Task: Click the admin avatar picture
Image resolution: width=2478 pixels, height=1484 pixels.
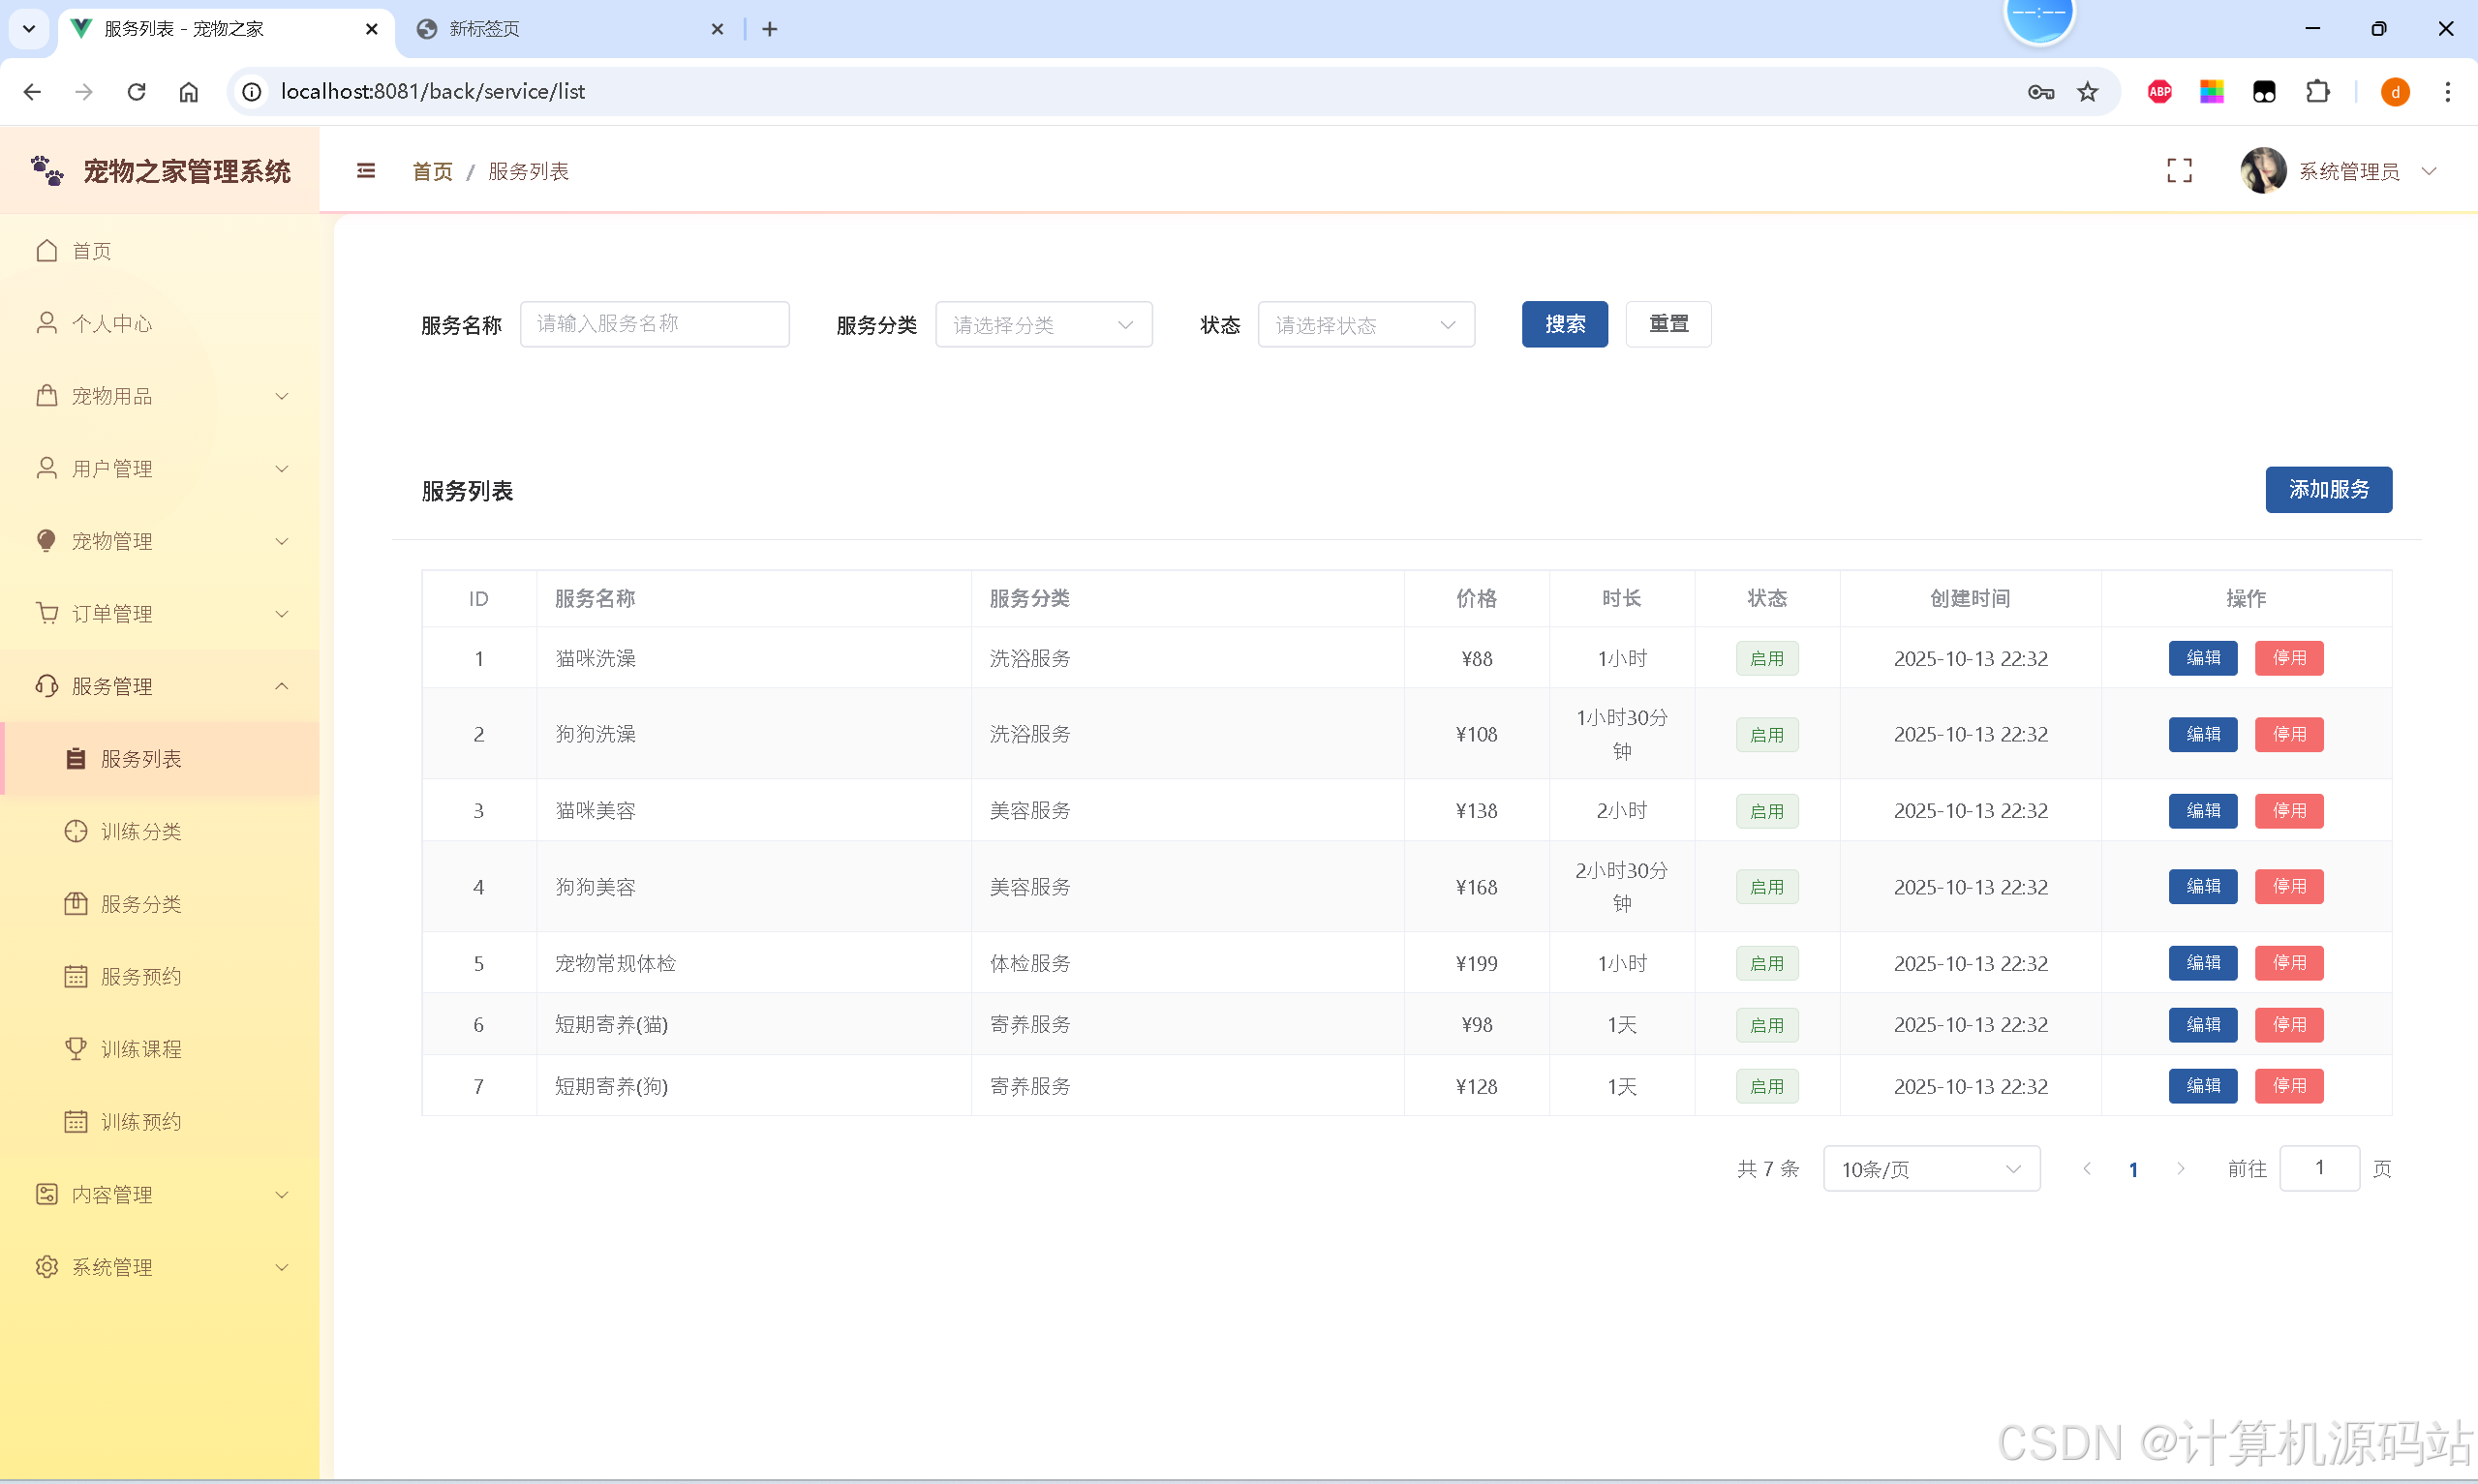Action: (2263, 171)
